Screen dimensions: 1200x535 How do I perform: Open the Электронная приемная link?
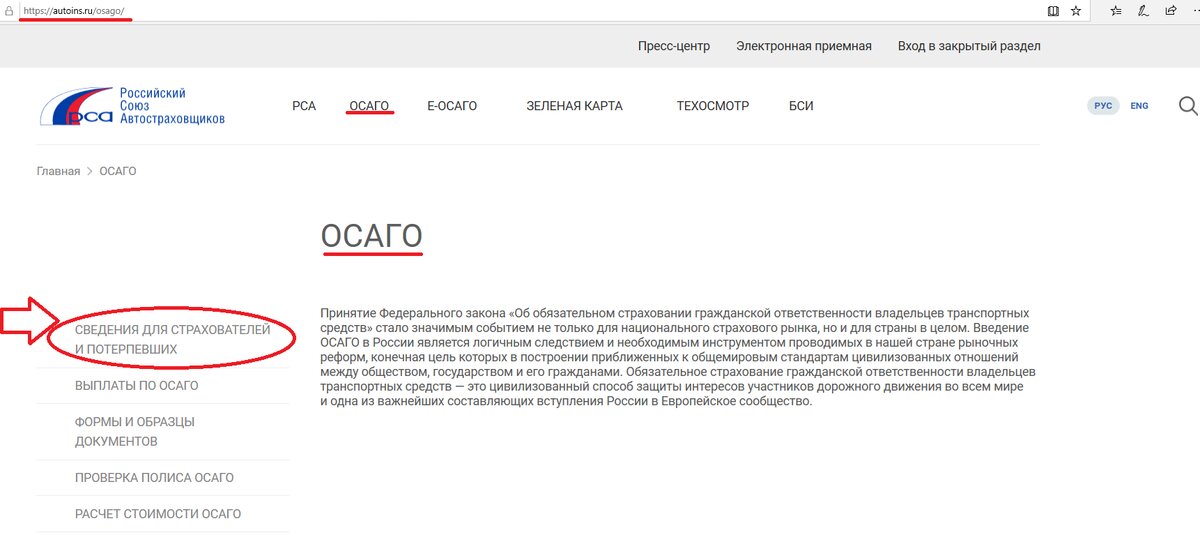tap(804, 46)
